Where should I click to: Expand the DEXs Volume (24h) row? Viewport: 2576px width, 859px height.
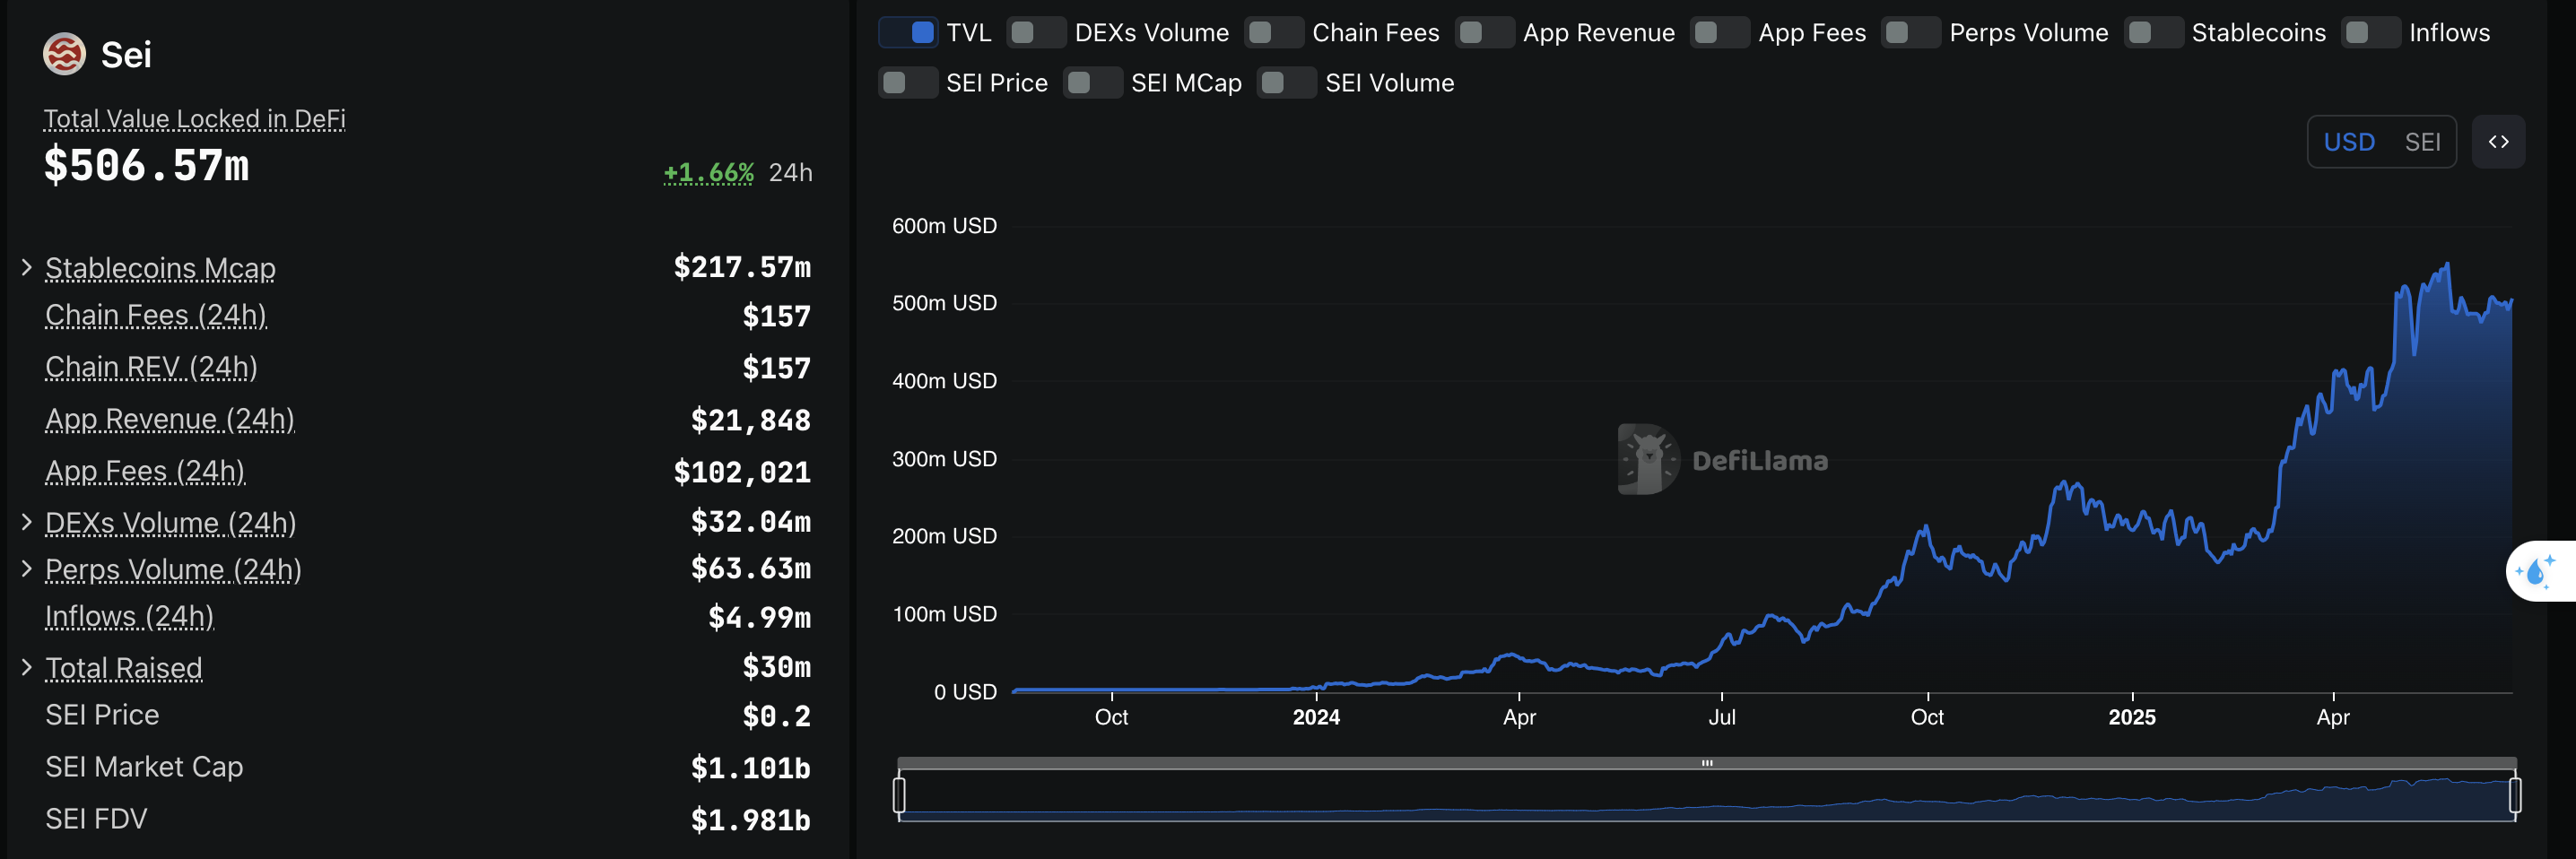coord(27,522)
